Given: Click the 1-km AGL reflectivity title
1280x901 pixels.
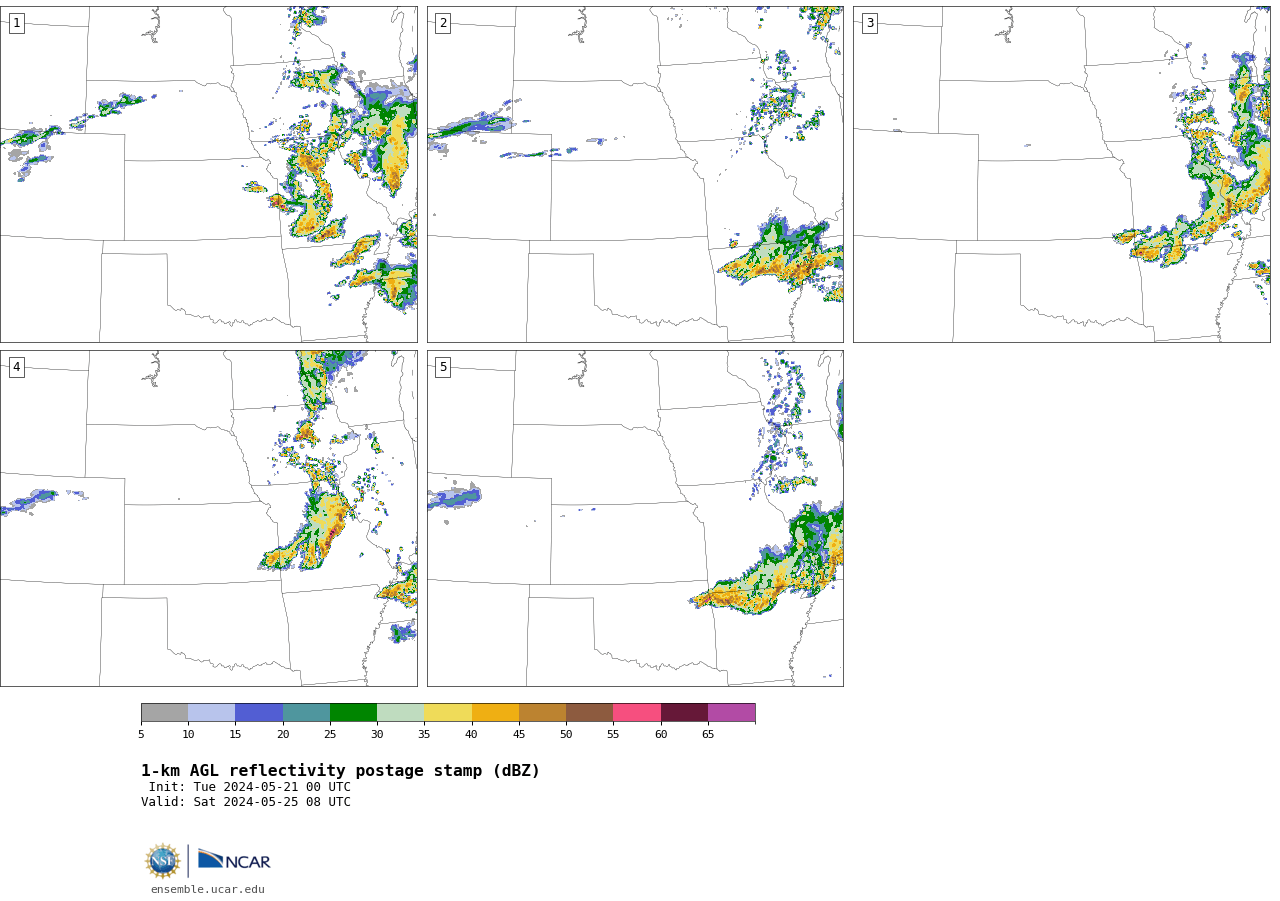Looking at the screenshot, I should coord(340,771).
